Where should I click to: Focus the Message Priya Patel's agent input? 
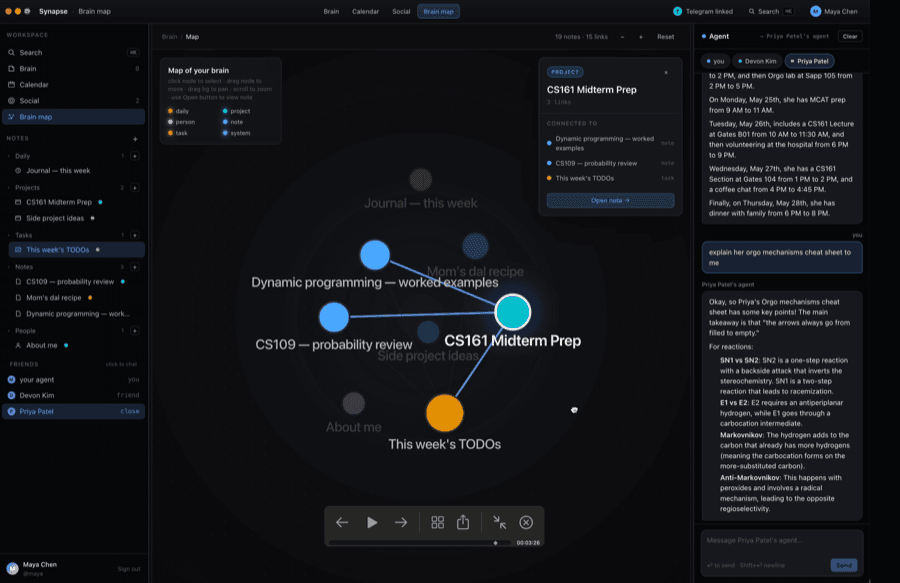[782, 541]
